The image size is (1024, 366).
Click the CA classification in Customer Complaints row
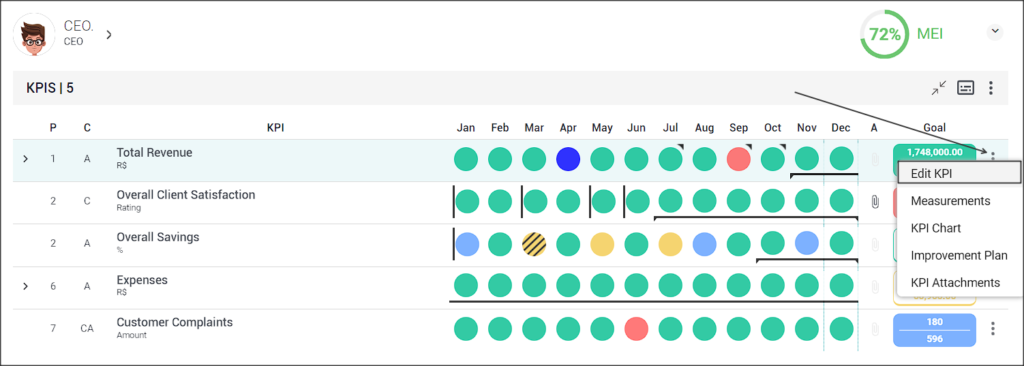coord(87,329)
